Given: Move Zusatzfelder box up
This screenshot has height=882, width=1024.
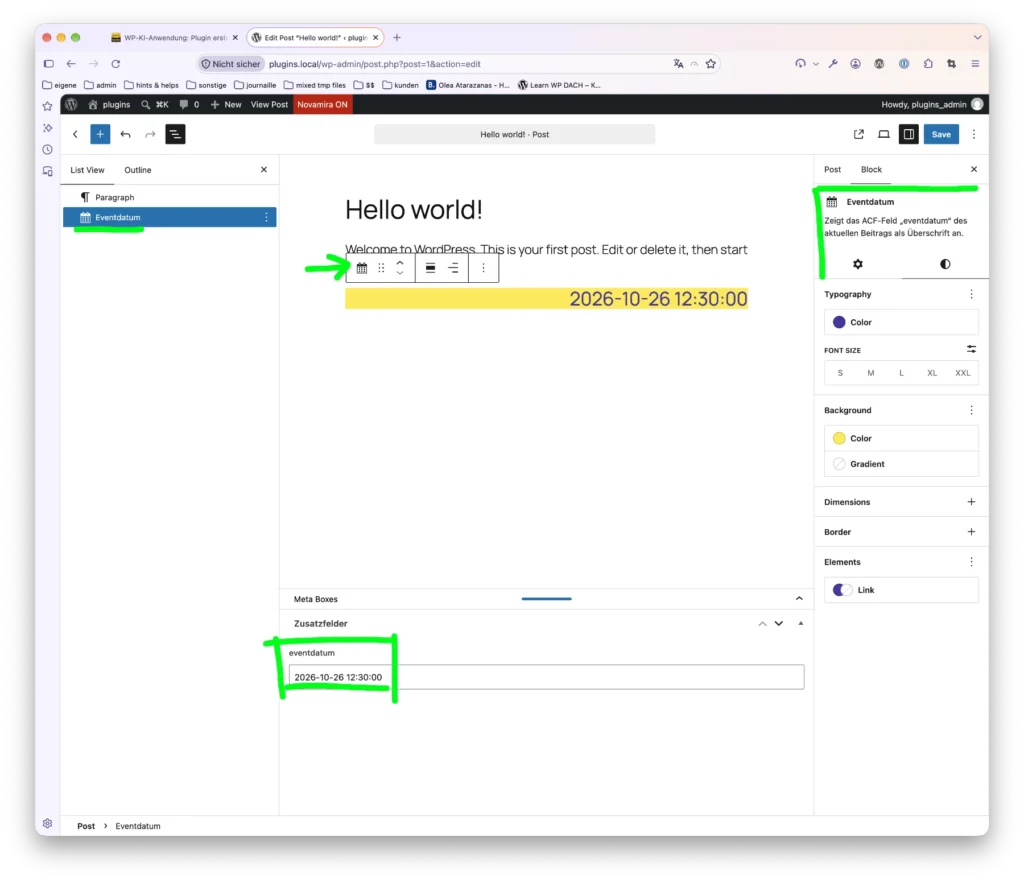Looking at the screenshot, I should click(x=762, y=623).
